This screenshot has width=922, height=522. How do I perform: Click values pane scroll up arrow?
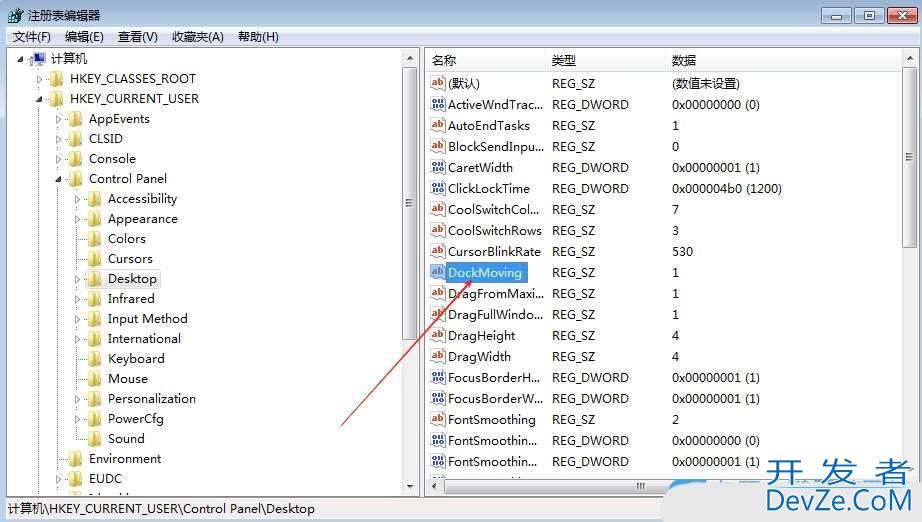[x=910, y=58]
